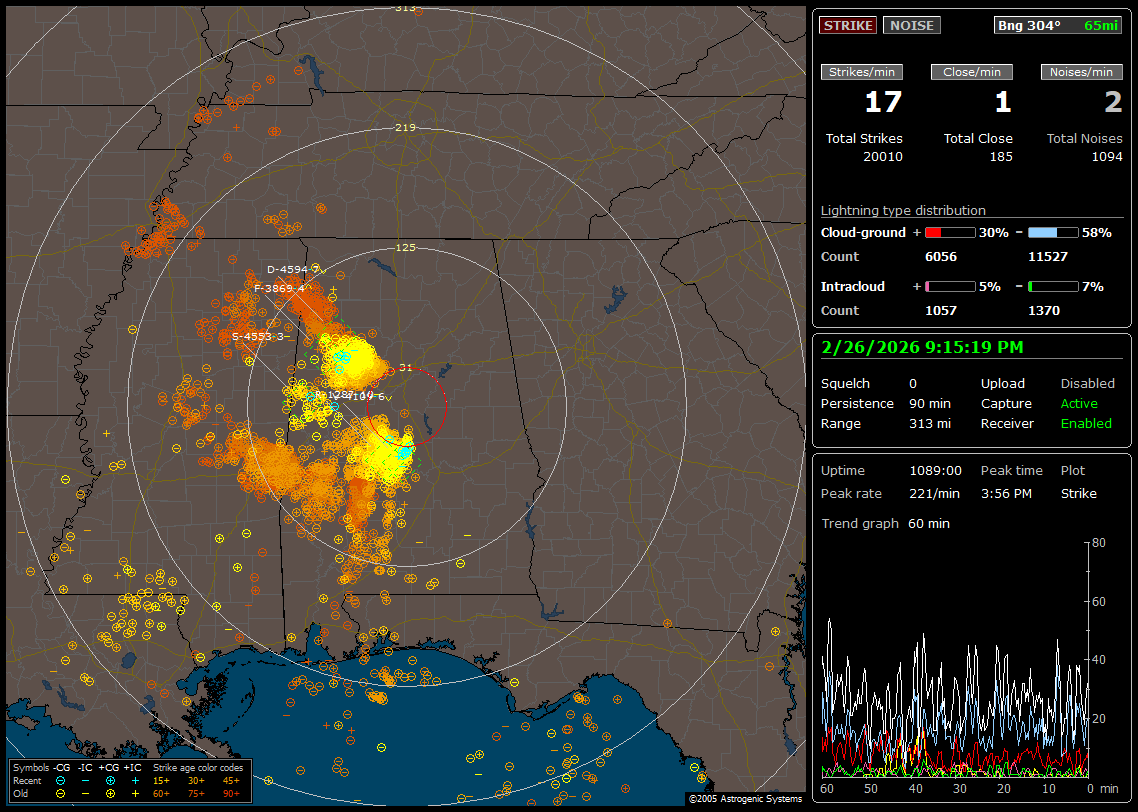Click the Close/min label button
The width and height of the screenshot is (1138, 812).
point(972,72)
